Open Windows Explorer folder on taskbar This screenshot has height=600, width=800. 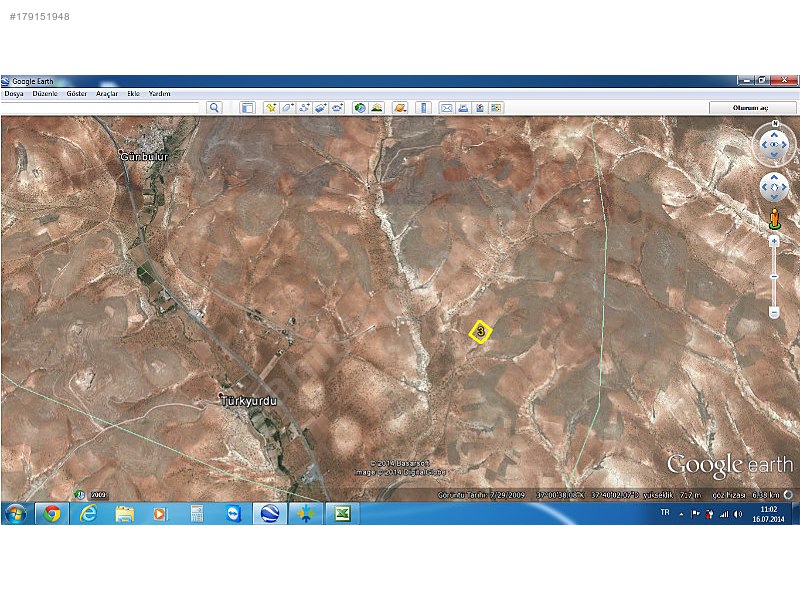tap(124, 513)
